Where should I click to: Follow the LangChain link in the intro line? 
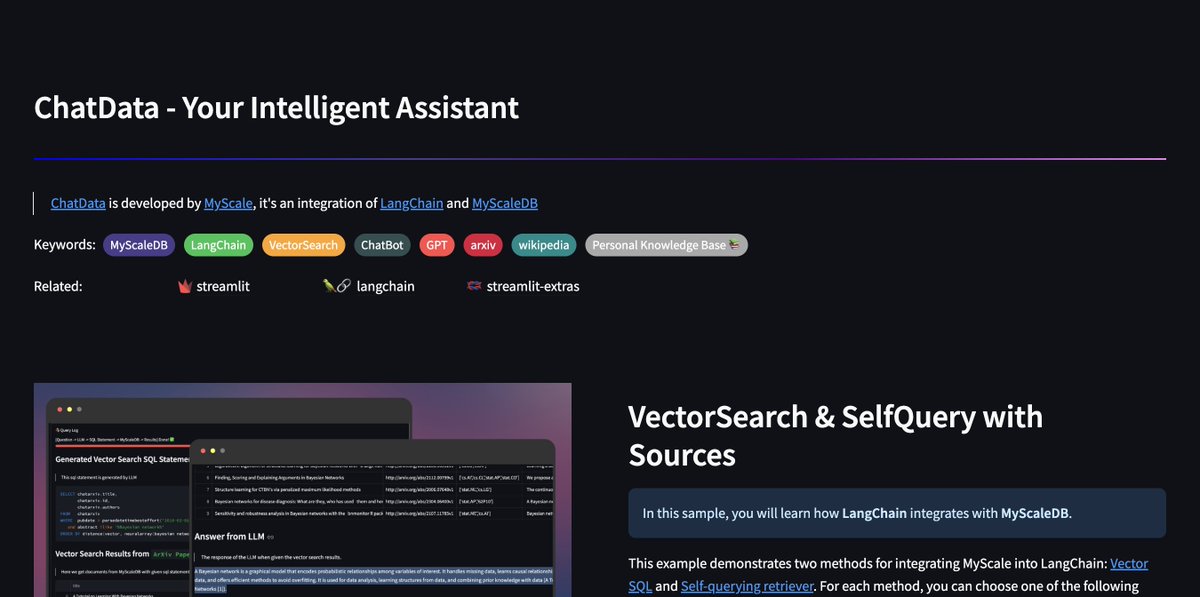click(411, 203)
